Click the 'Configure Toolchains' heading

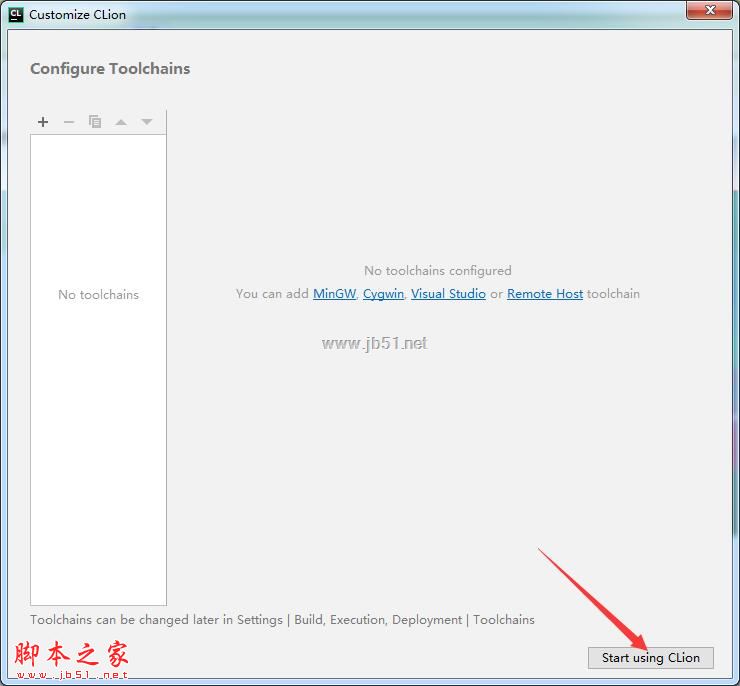click(110, 69)
